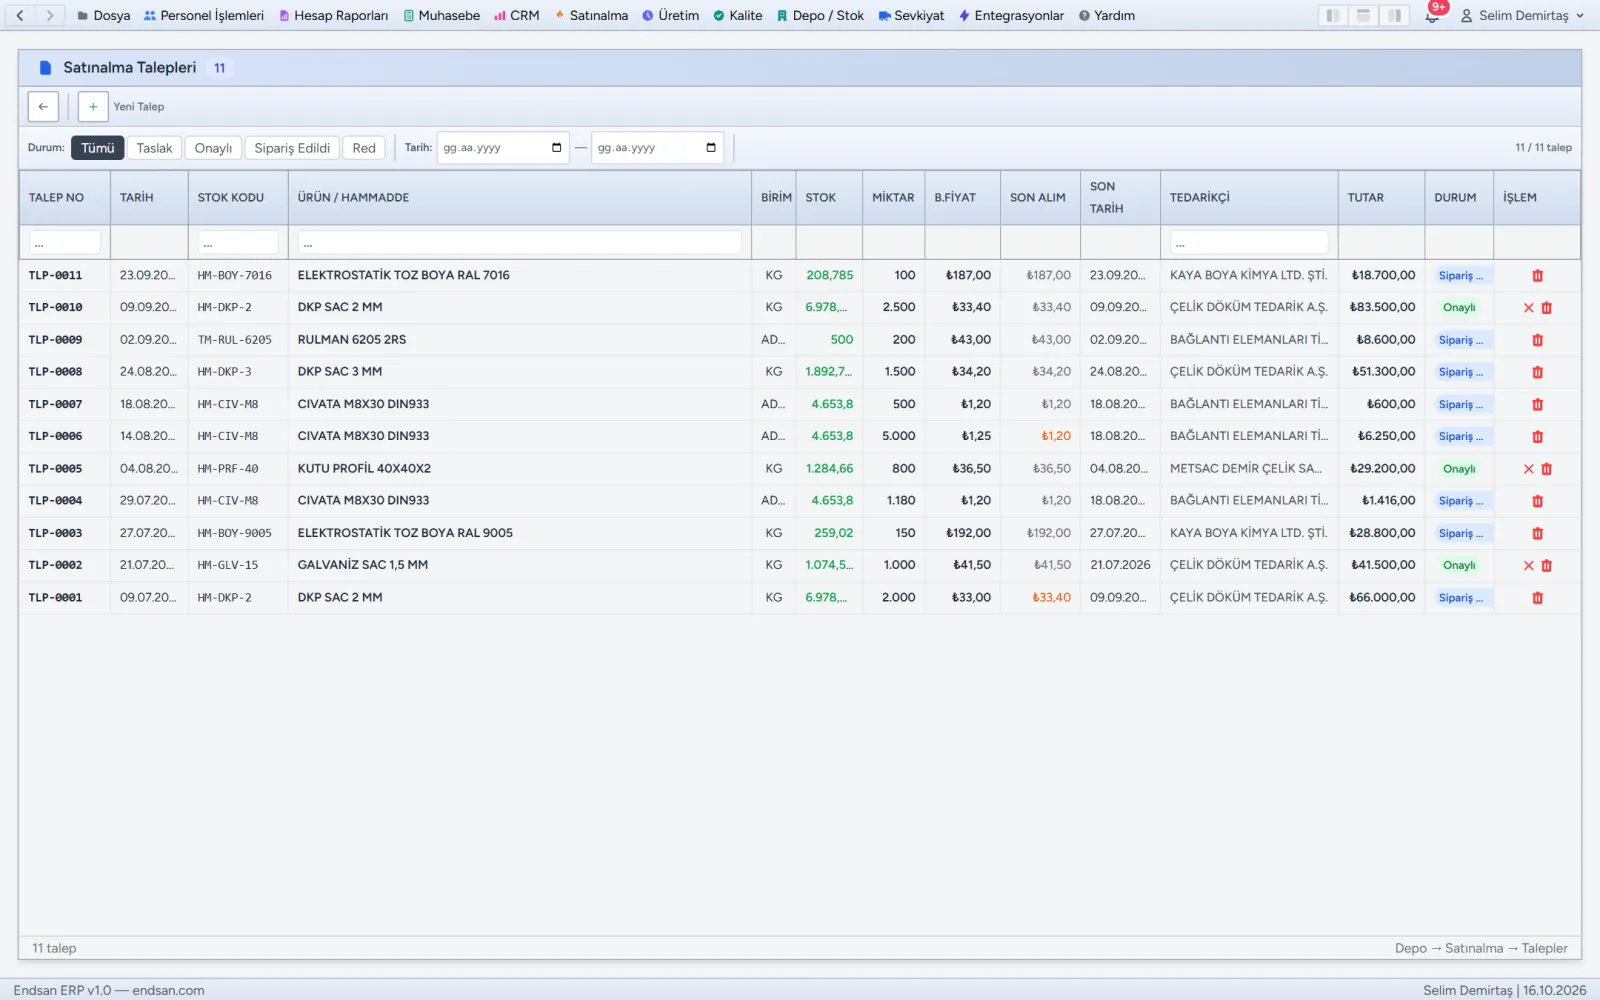Delete request TLP-0010 with trash icon
The height and width of the screenshot is (1000, 1600).
pos(1546,308)
